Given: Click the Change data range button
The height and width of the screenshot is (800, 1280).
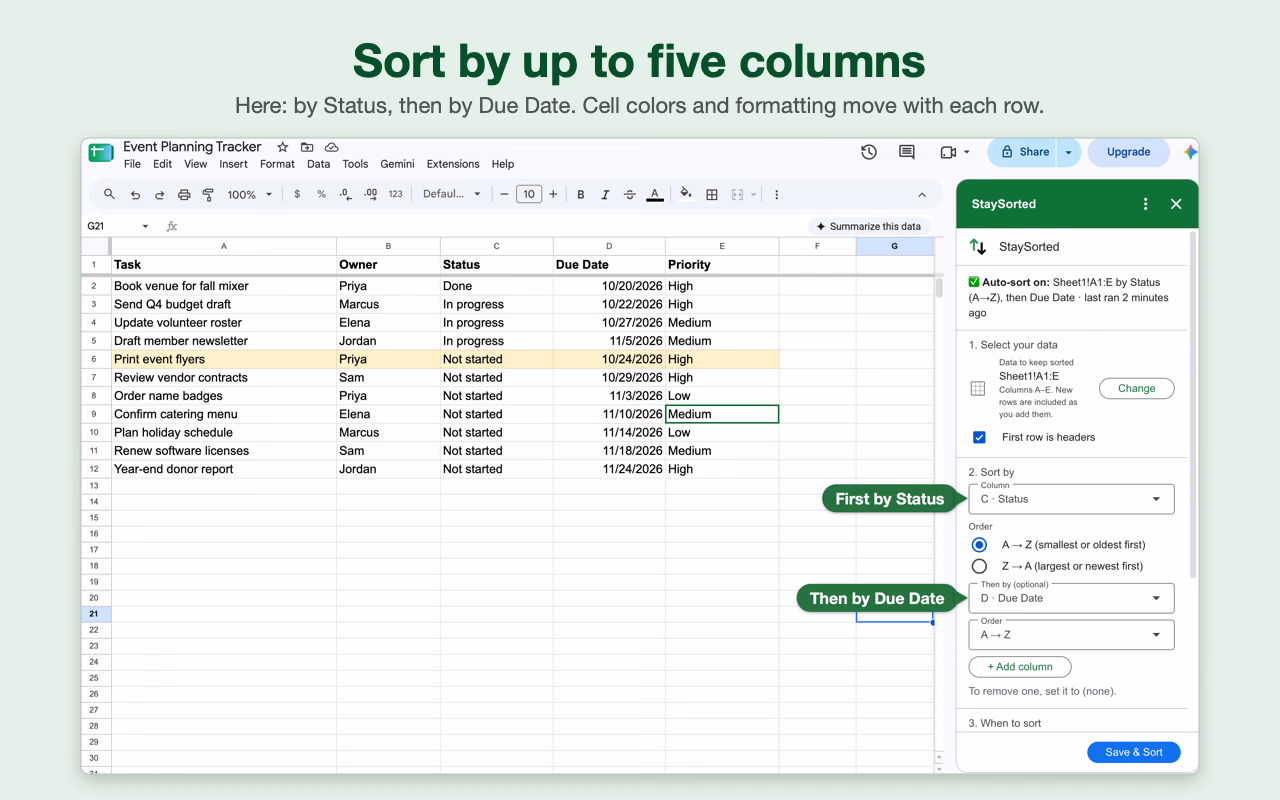Looking at the screenshot, I should pos(1136,388).
